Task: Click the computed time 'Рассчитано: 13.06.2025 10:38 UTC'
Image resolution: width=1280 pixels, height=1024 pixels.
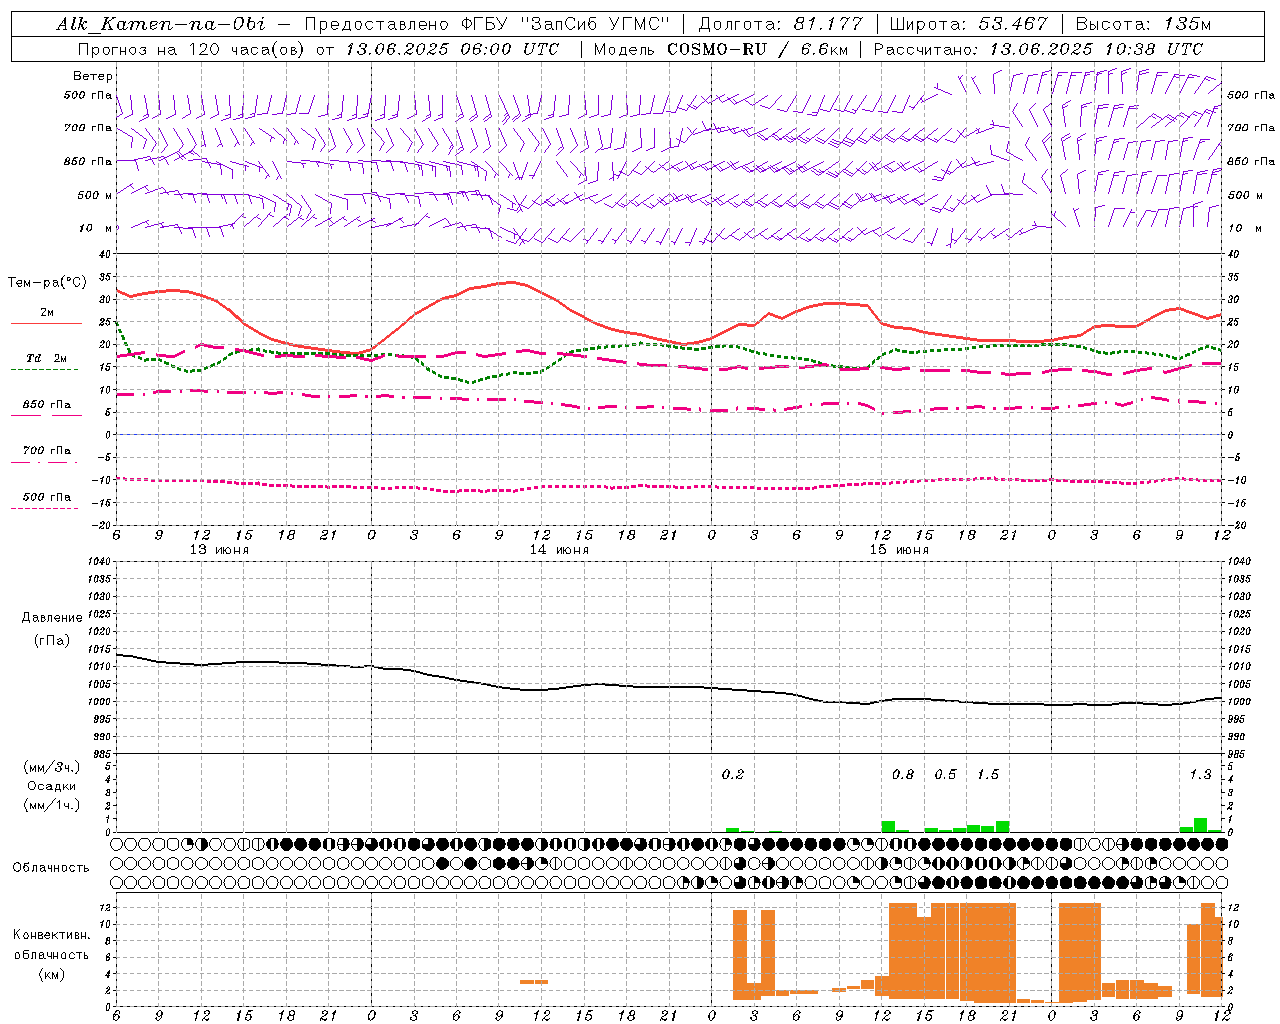Action: (1038, 49)
